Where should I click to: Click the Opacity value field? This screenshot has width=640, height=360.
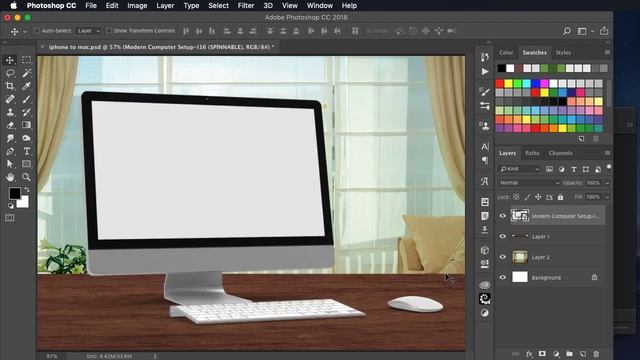(594, 183)
